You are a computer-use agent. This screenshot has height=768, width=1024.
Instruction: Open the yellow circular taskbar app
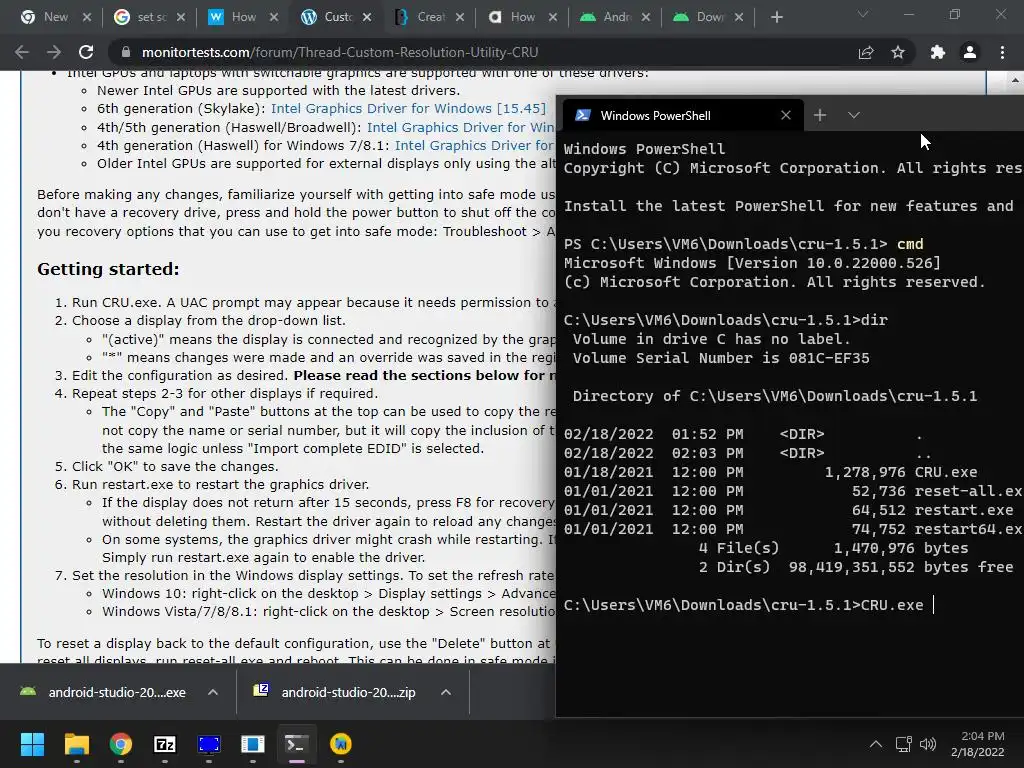click(341, 744)
